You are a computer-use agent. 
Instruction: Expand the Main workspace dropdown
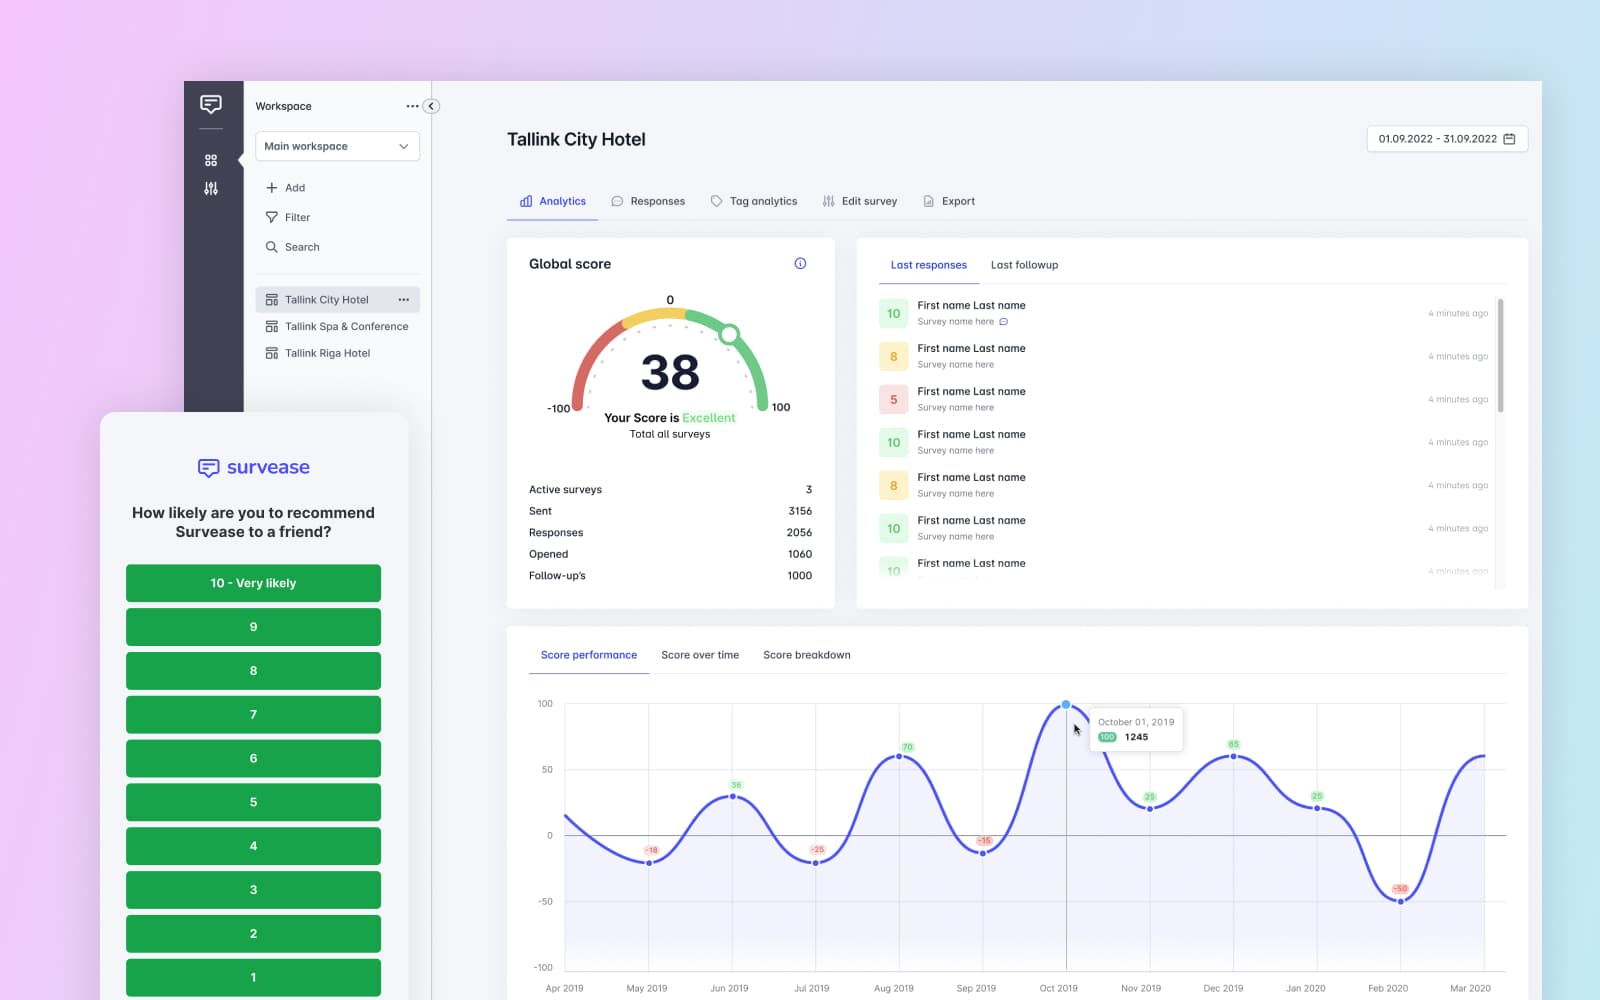(x=337, y=146)
